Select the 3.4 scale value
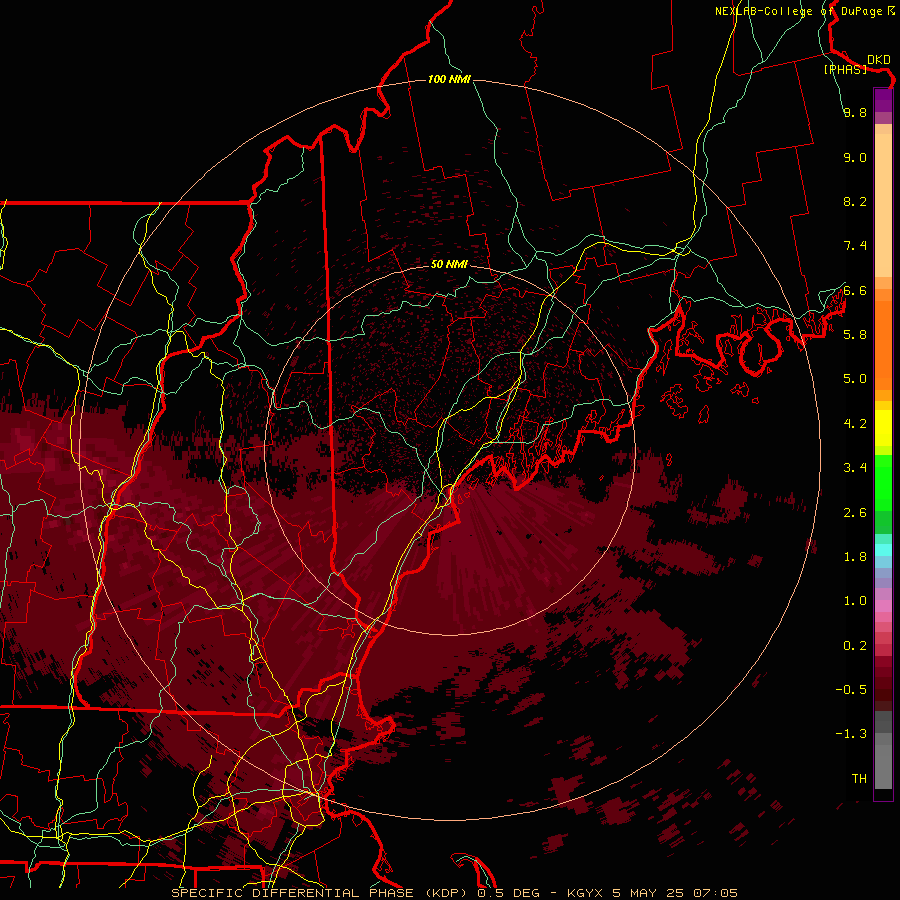 855,468
